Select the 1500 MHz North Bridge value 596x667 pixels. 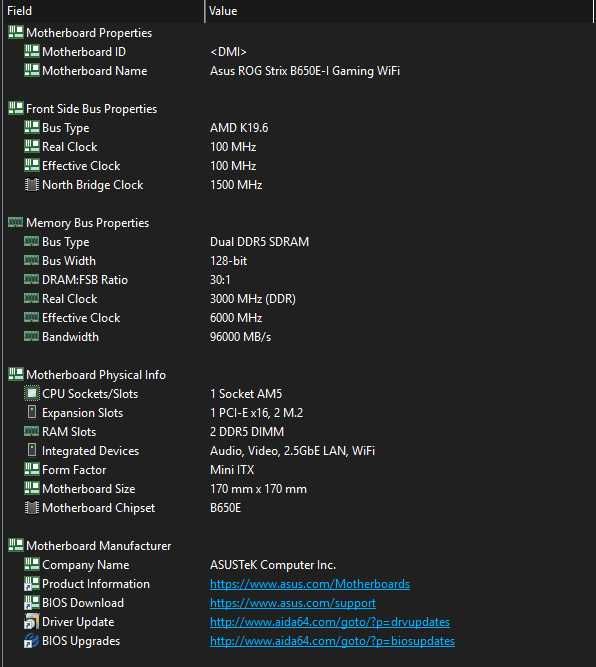point(236,185)
